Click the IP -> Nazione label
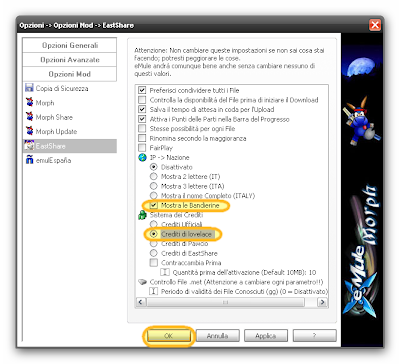 coord(169,157)
